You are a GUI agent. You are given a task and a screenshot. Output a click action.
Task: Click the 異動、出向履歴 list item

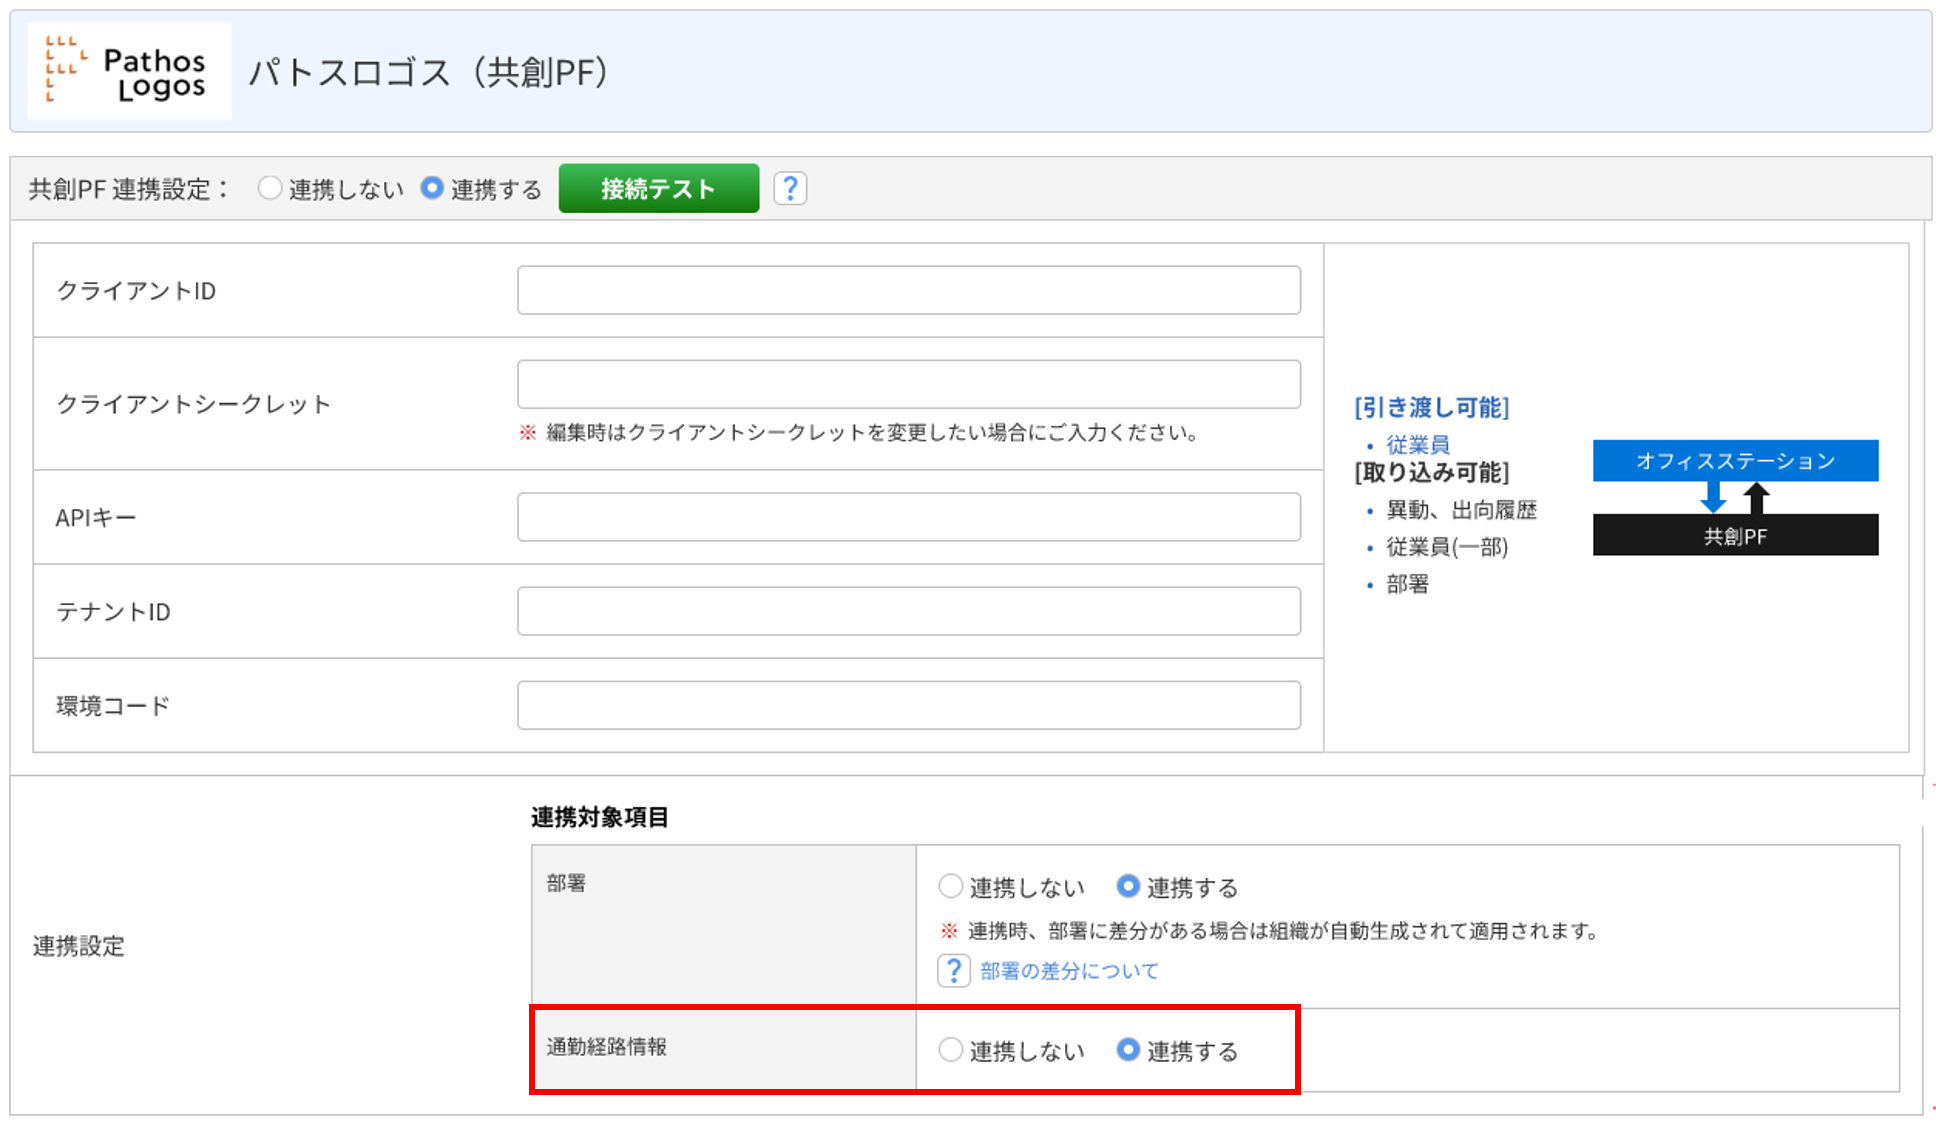point(1461,510)
